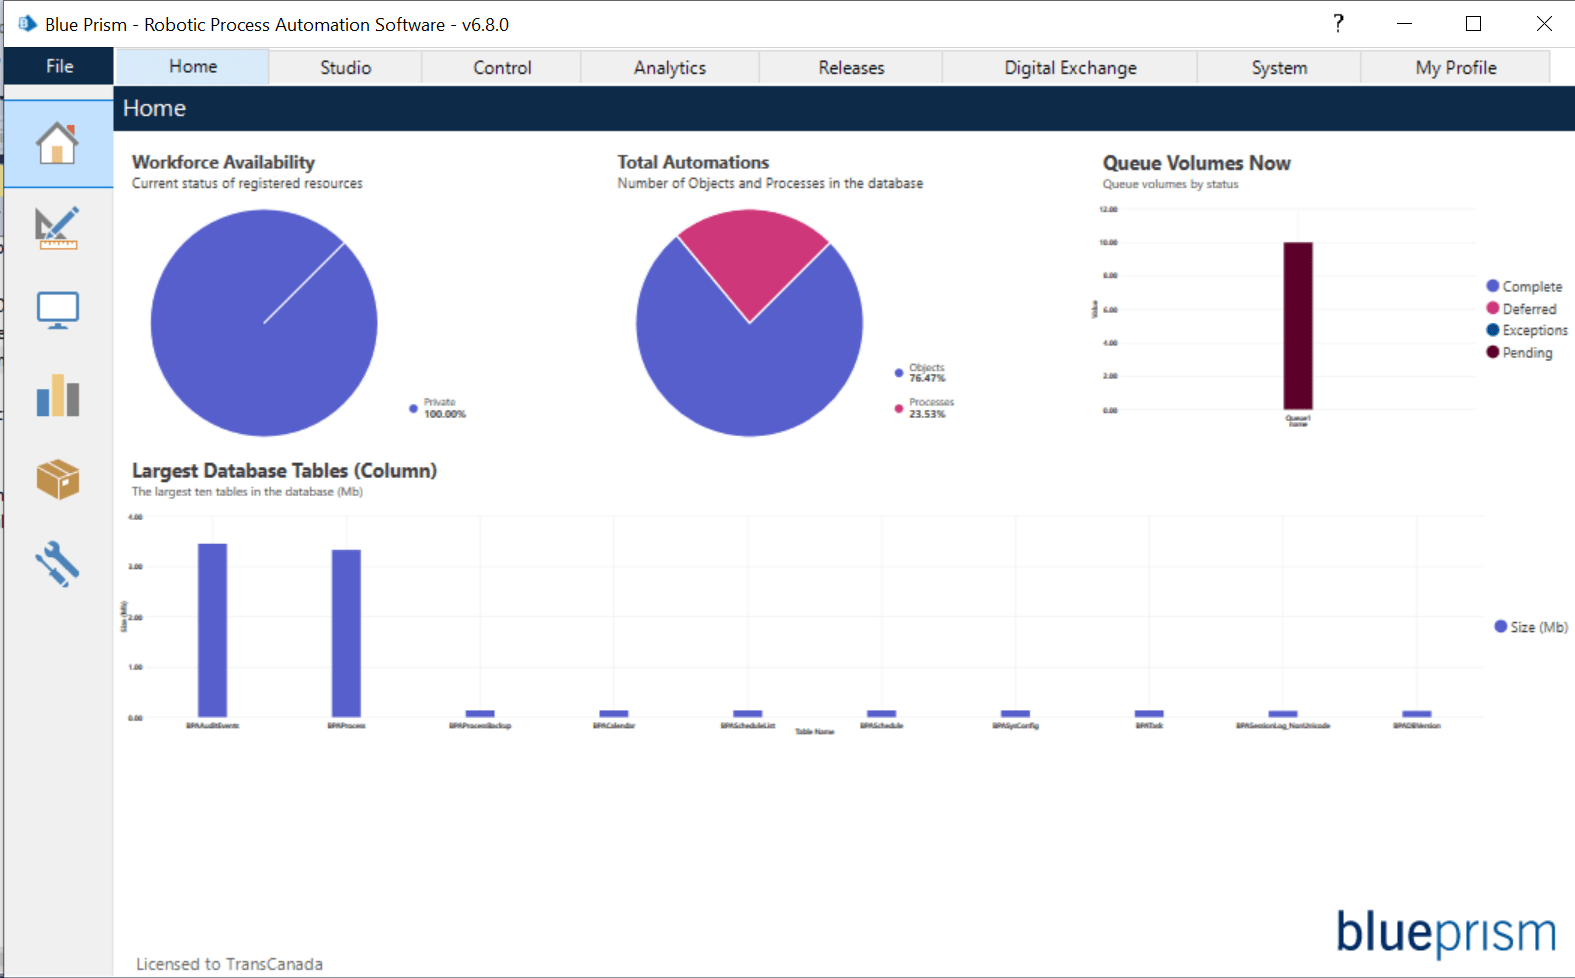Select the dark red Pending queue bar
Screen dimensions: 1575x978
click(x=1298, y=325)
